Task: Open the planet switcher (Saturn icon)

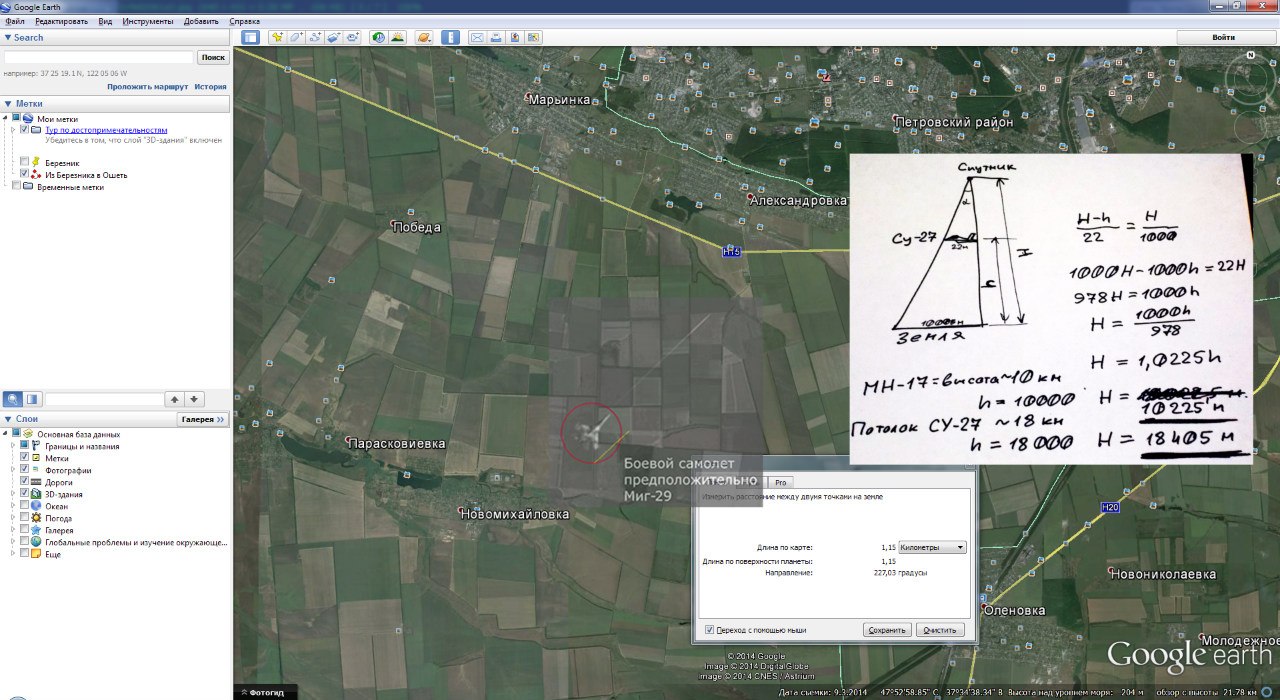Action: (x=424, y=37)
